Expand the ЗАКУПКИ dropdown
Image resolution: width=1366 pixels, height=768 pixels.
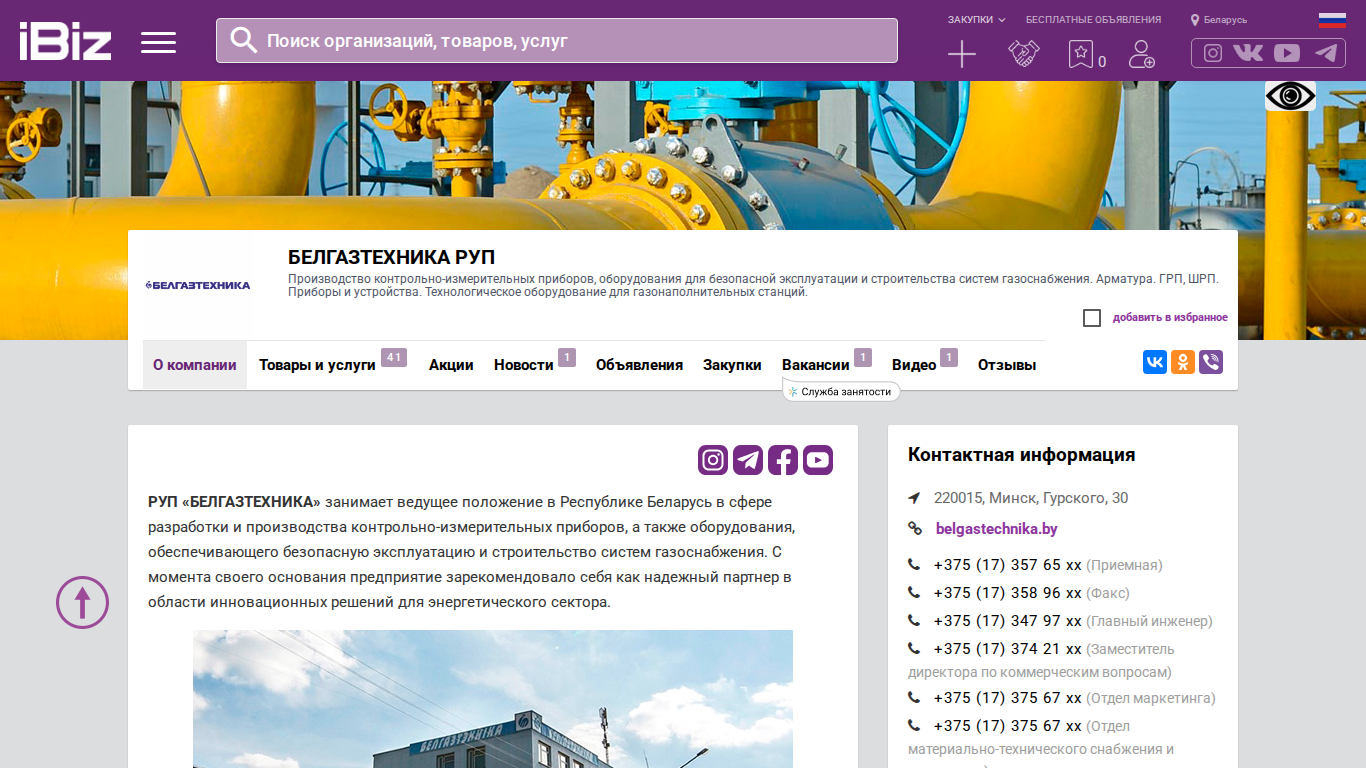coord(976,20)
